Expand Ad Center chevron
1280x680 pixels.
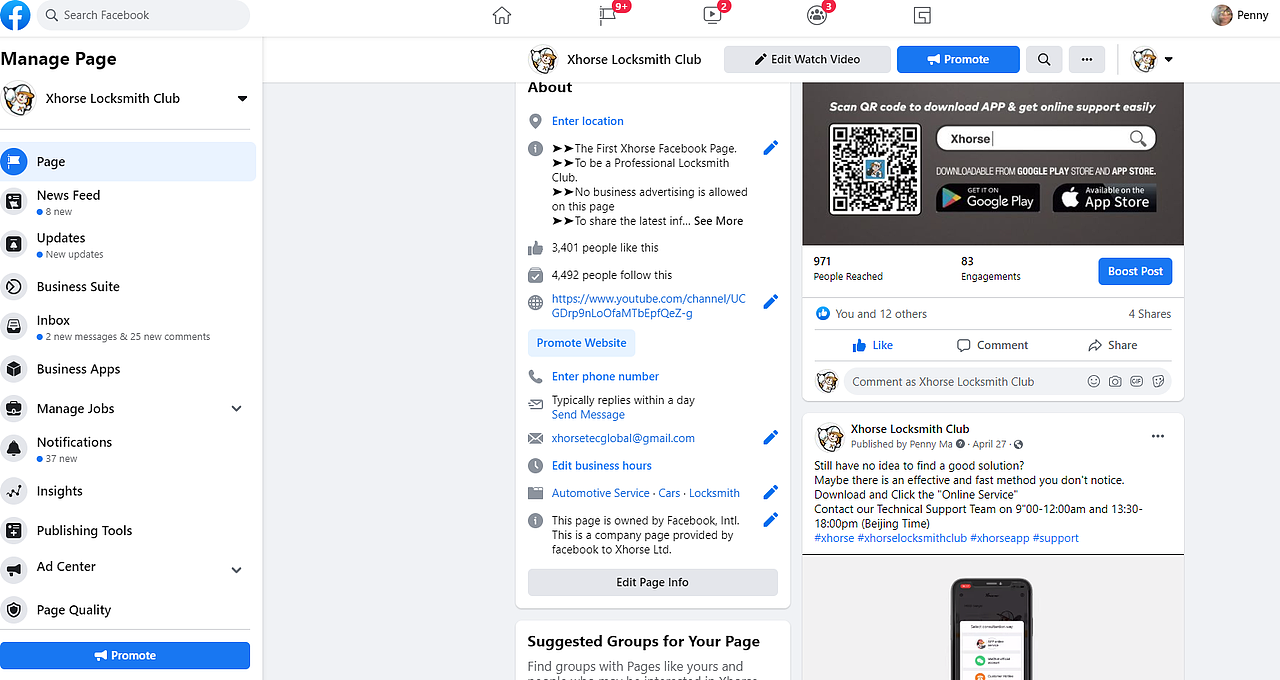tap(237, 570)
